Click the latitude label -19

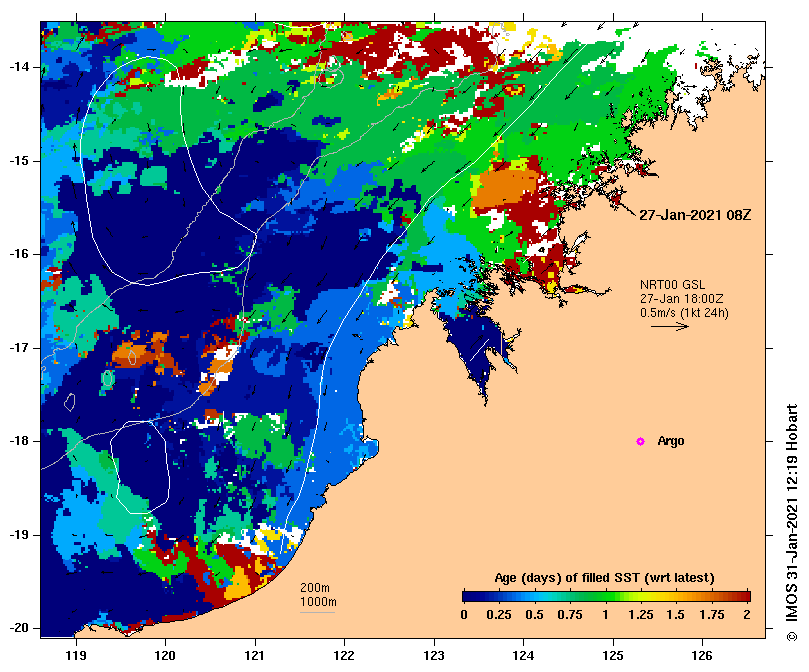coord(19,535)
